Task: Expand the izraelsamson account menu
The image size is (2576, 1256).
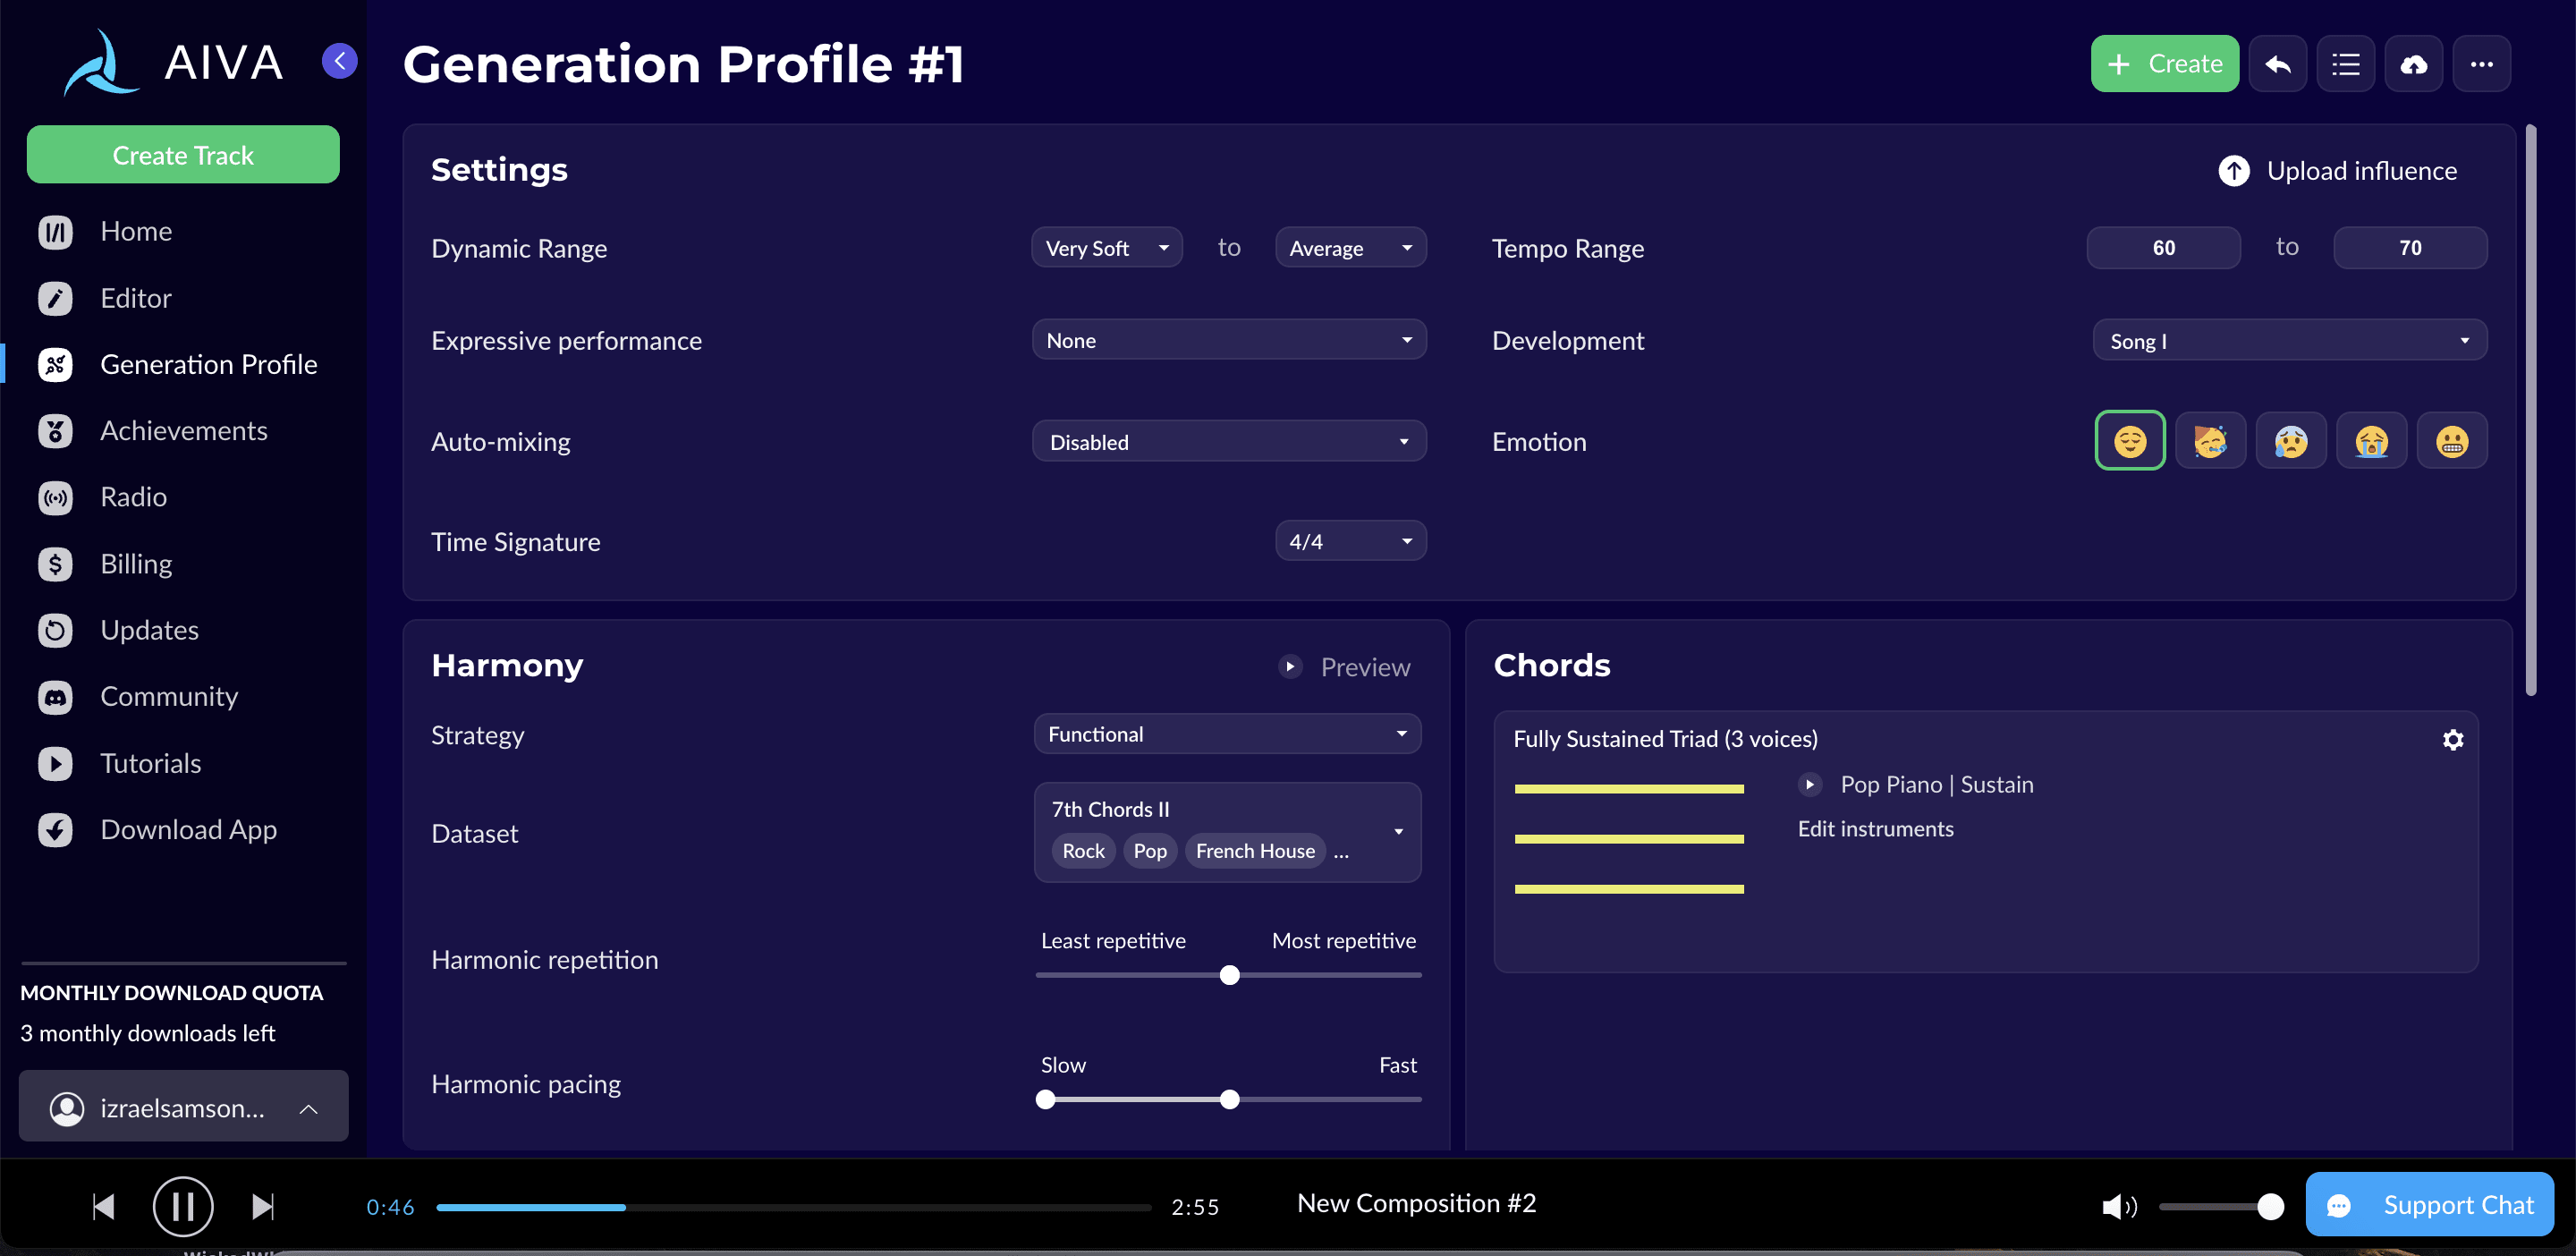Action: coord(184,1107)
